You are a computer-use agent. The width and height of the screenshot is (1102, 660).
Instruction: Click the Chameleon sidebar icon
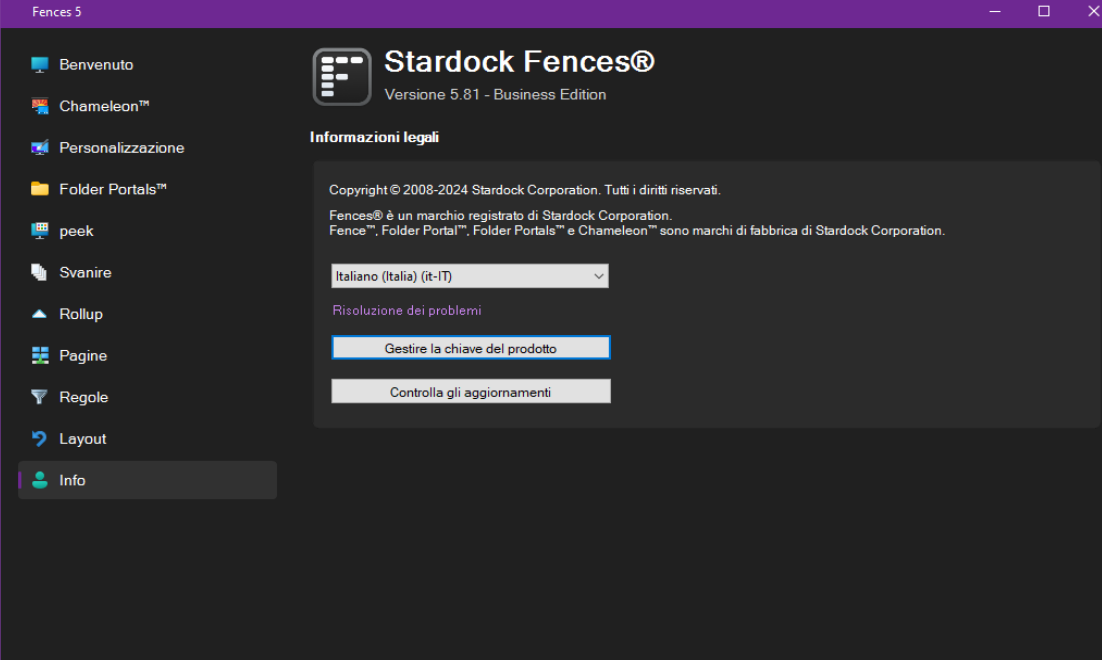click(x=40, y=106)
